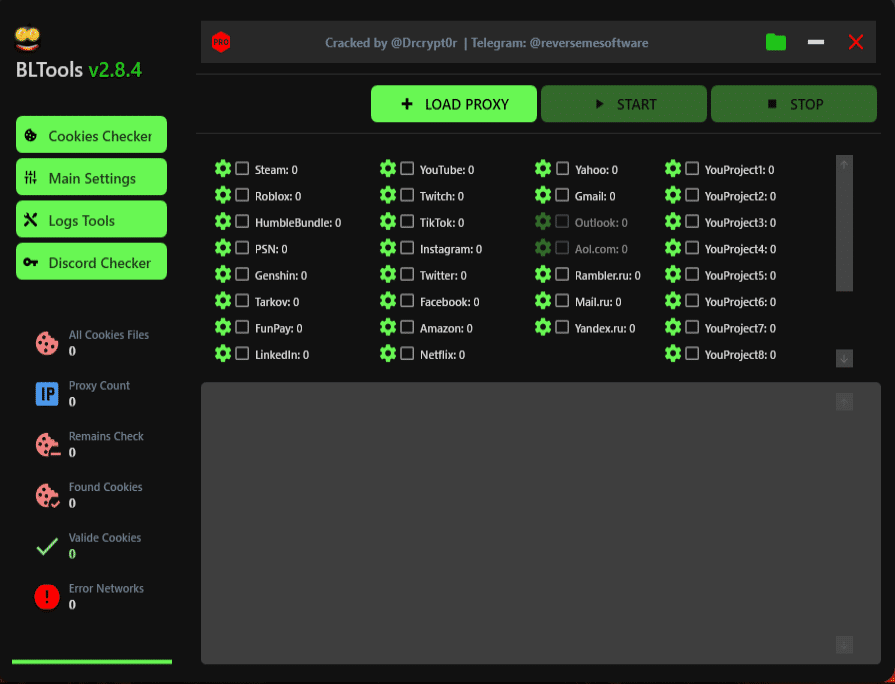
Task: Tick the Instagram checkbox
Action: 407,248
